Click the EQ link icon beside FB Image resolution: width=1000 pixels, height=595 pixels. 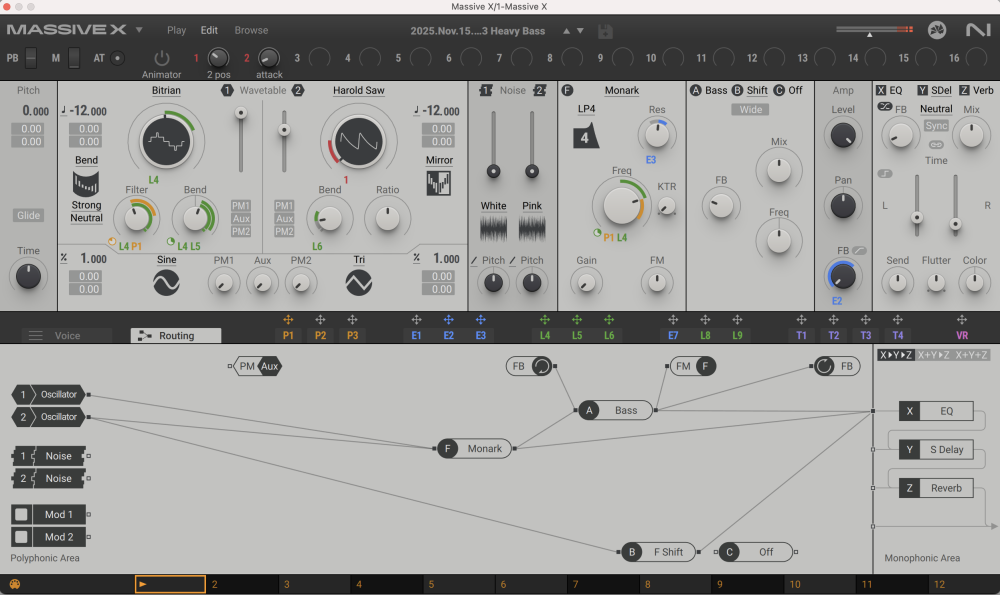click(x=885, y=107)
